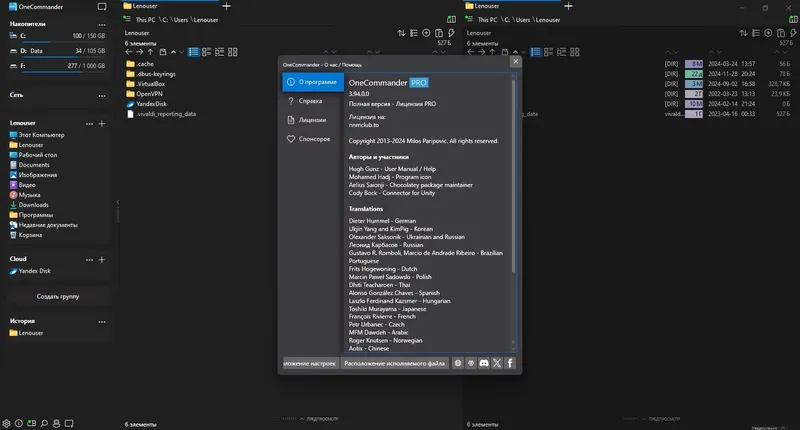Image resolution: width=800 pixels, height=430 pixels.
Task: Click the lightning quick-actions icon in left pane
Action: 451,33
